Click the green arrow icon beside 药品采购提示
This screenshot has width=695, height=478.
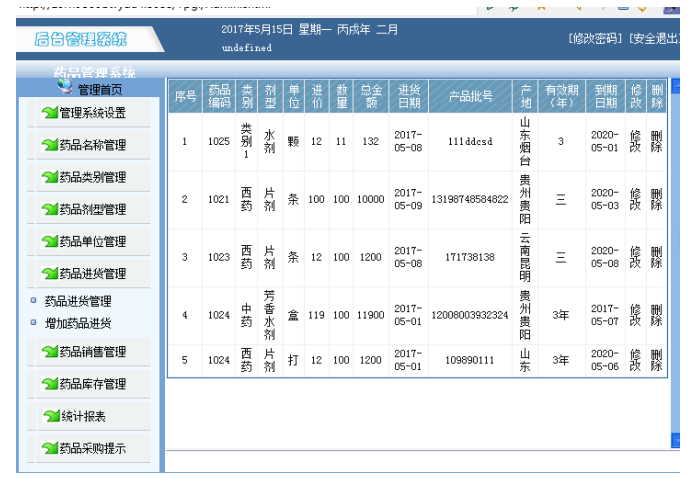(x=50, y=448)
